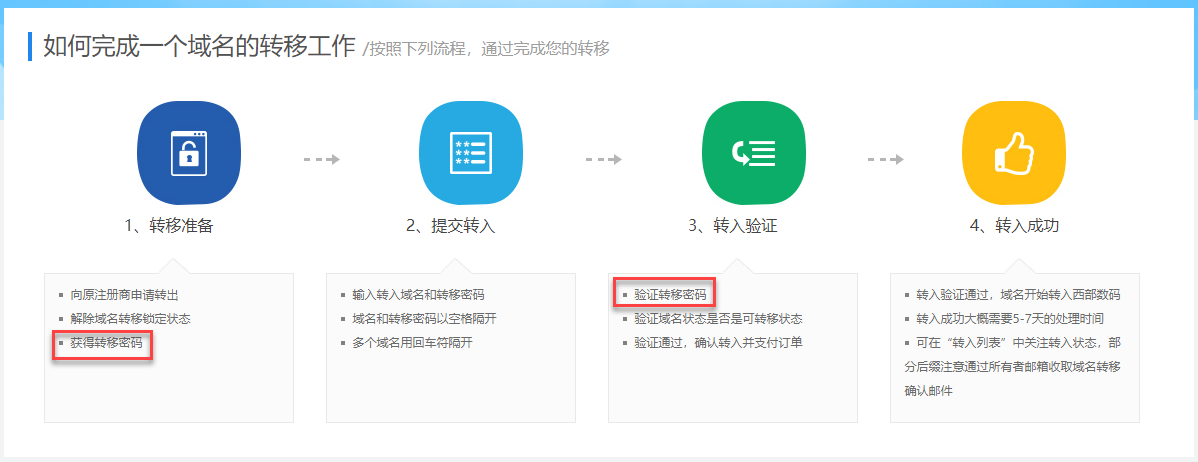Click the arrow between steps 3 and 4

click(x=886, y=159)
